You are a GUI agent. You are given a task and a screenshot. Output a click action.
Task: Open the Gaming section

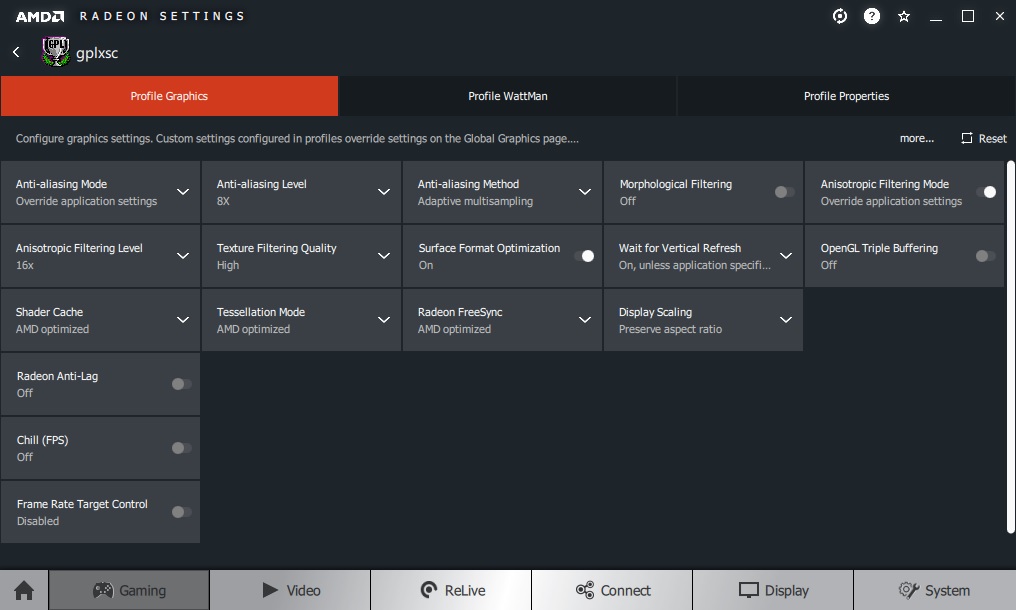(130, 590)
